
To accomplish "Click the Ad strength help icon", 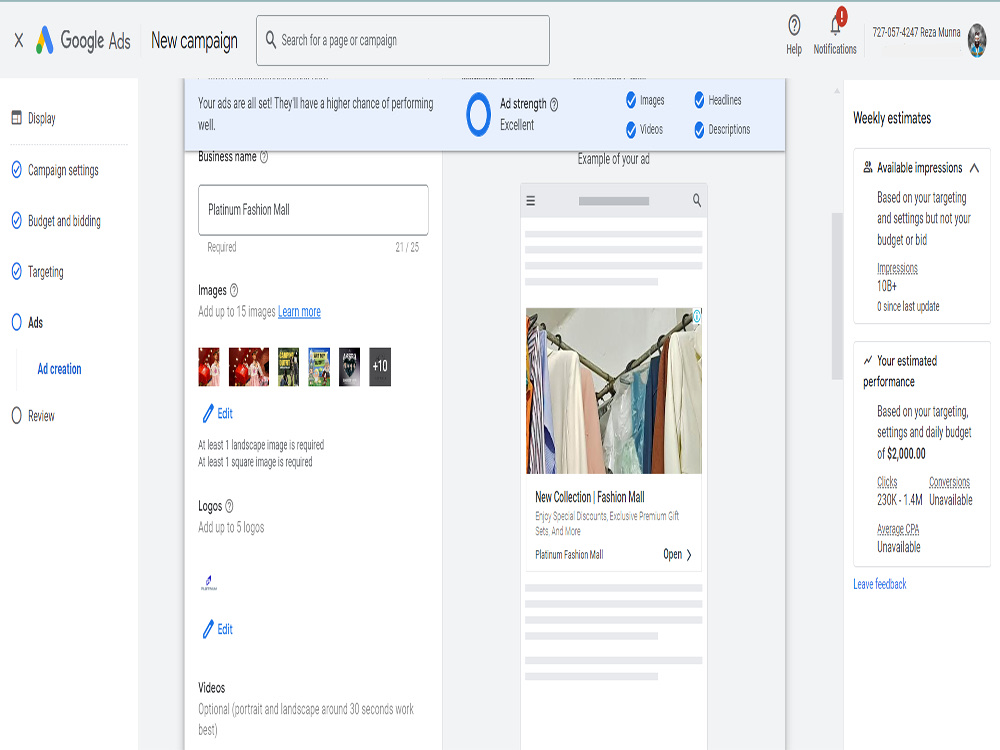I will click(554, 104).
